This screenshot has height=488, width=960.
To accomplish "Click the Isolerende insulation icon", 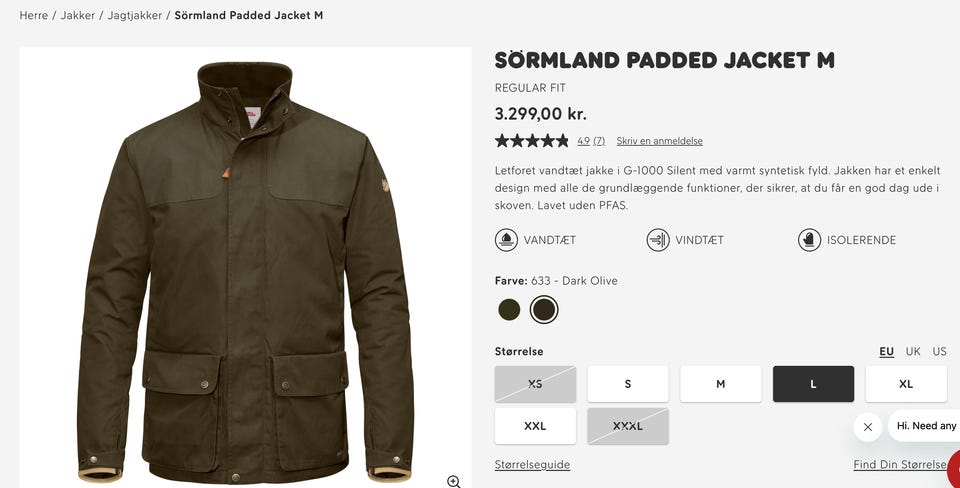I will tap(809, 240).
